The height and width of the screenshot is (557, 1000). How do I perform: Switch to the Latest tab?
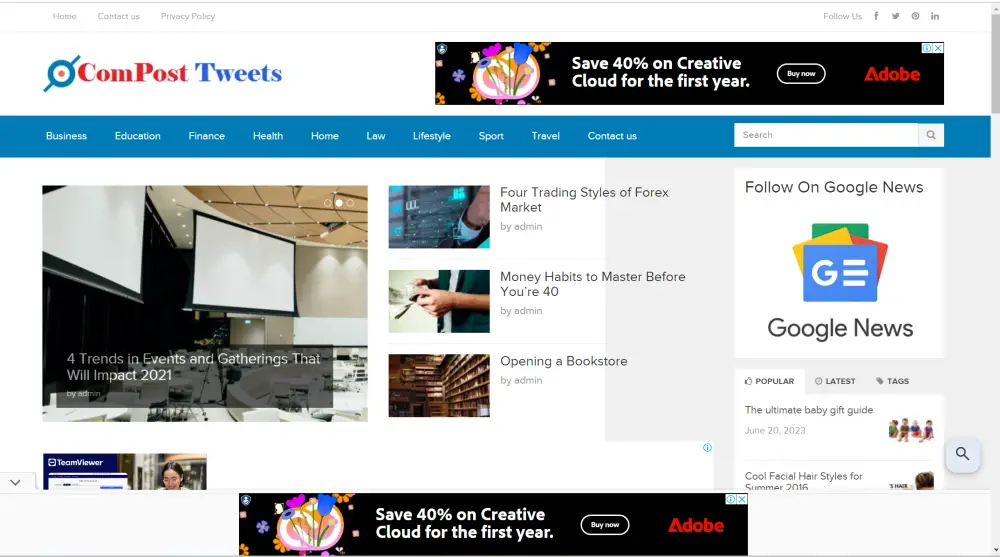(835, 381)
